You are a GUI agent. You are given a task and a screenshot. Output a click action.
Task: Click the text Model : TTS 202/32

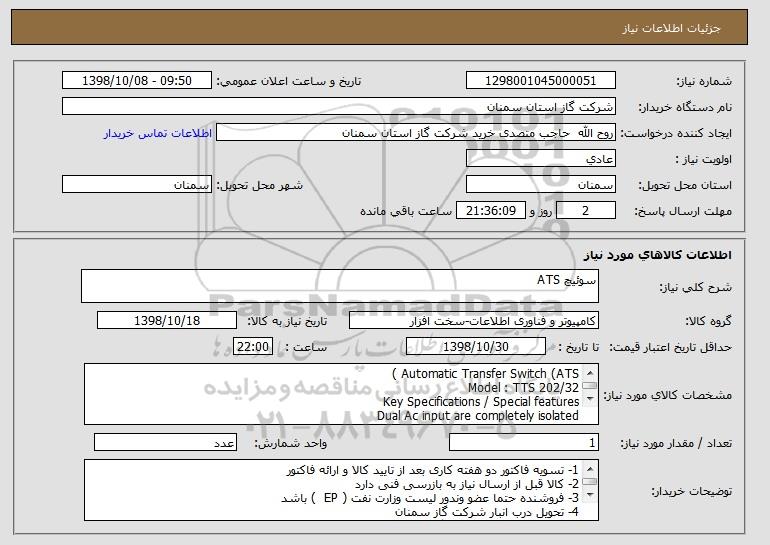coord(523,388)
